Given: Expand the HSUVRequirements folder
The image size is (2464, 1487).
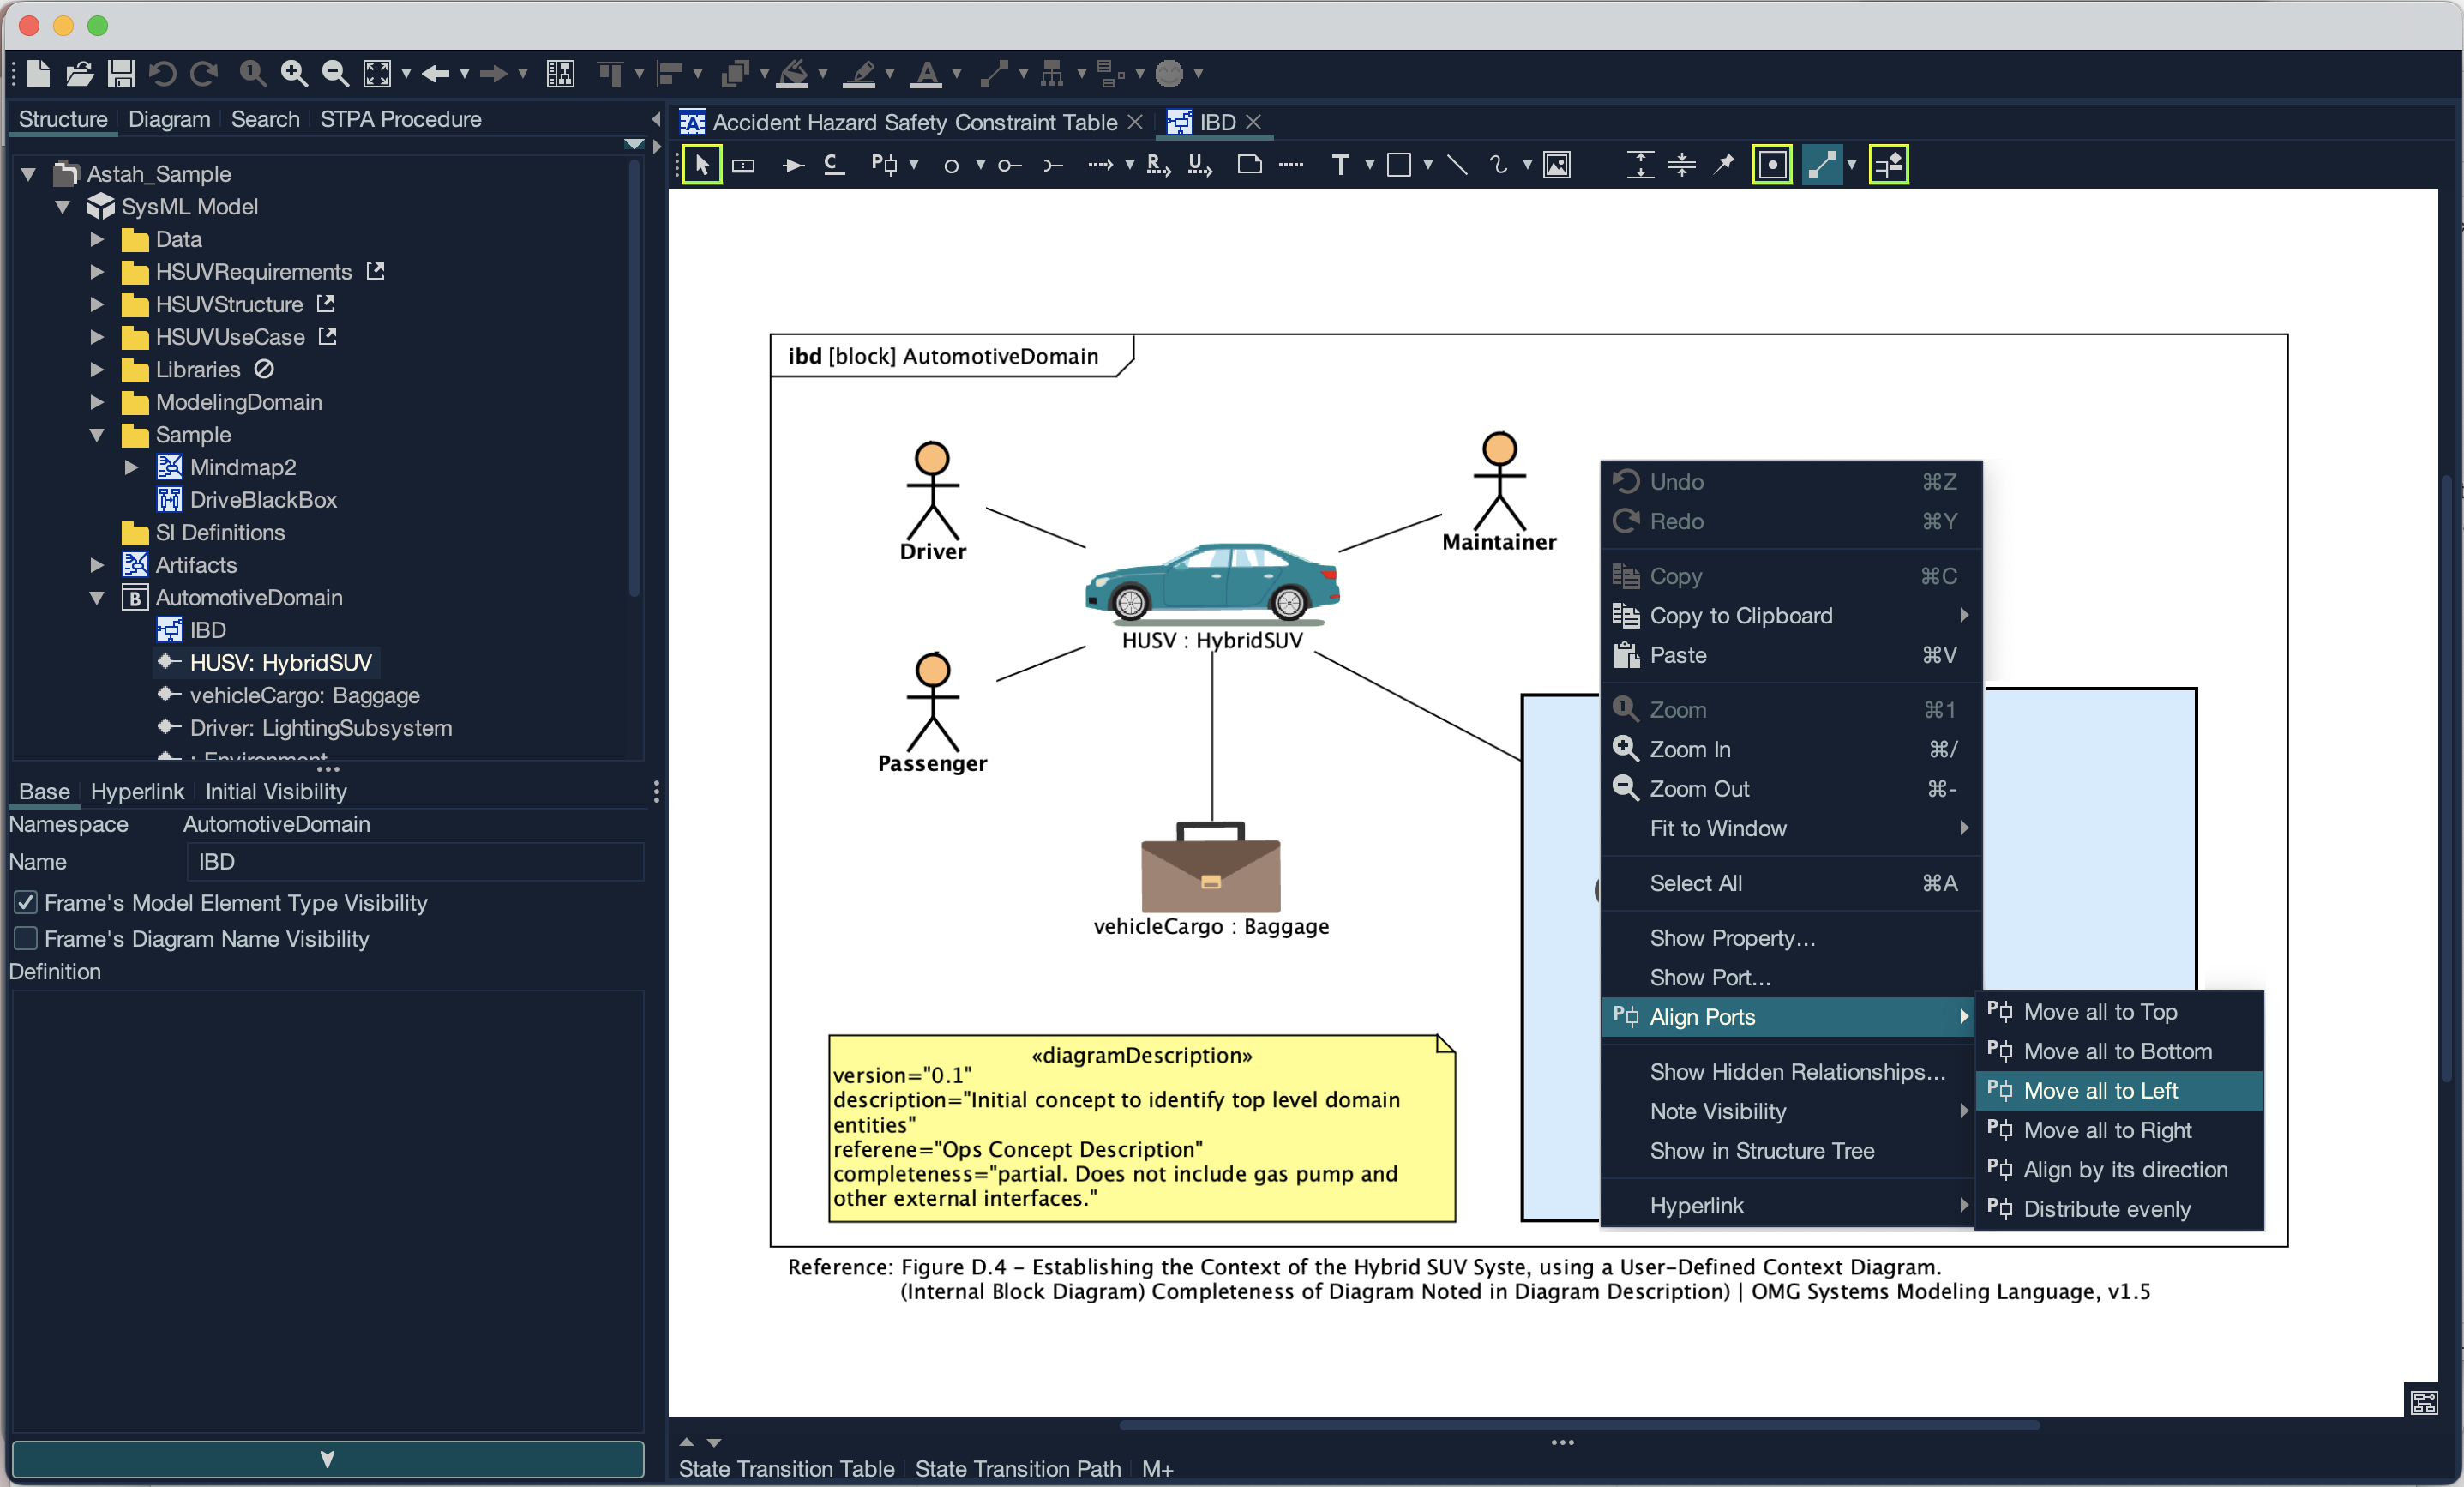Looking at the screenshot, I should (97, 272).
